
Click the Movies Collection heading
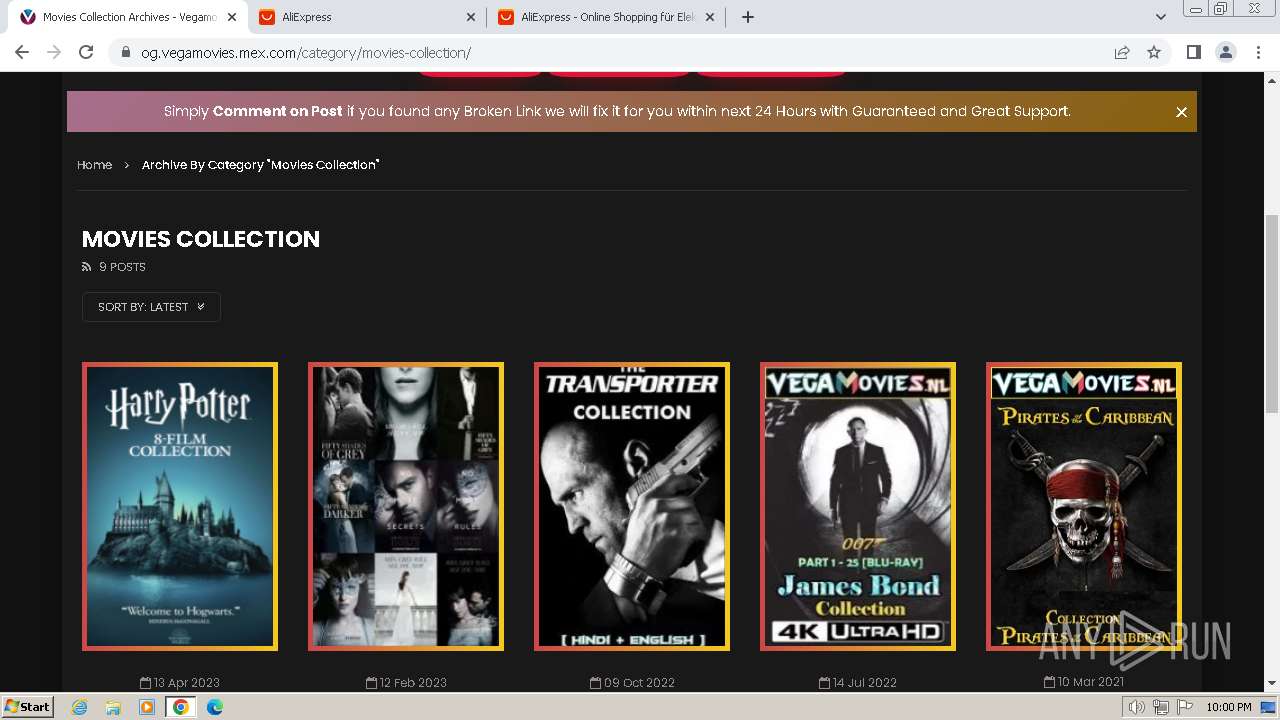(x=201, y=239)
